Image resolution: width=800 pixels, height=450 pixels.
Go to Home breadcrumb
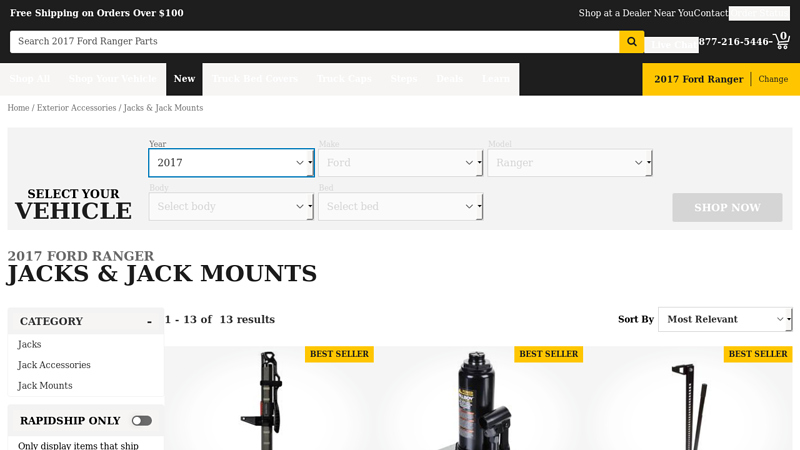(x=18, y=108)
